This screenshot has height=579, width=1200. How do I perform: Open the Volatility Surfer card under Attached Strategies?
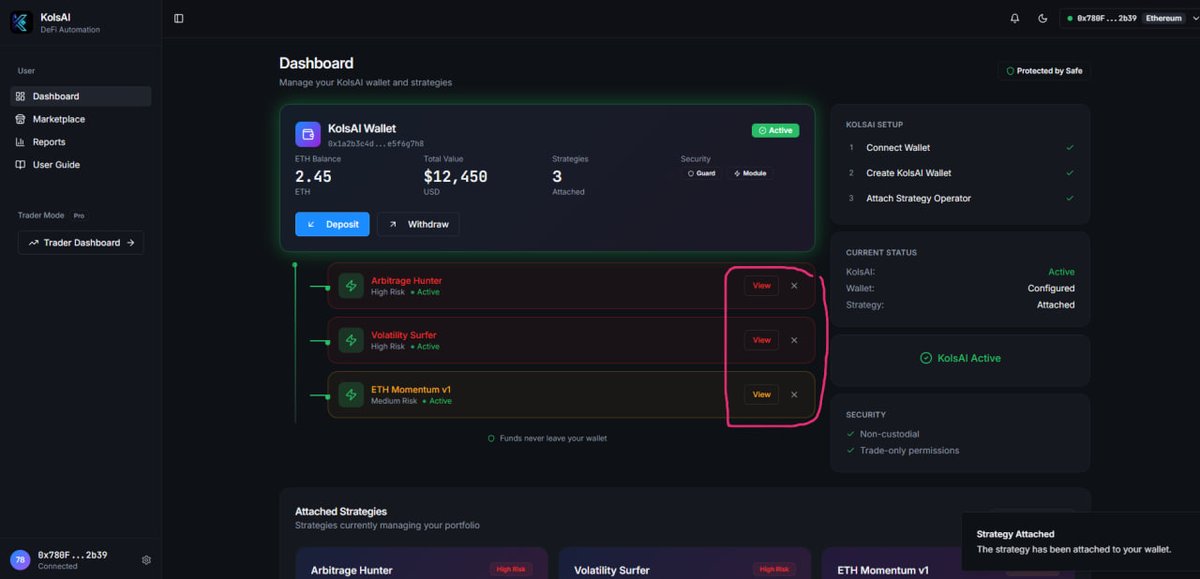[685, 563]
